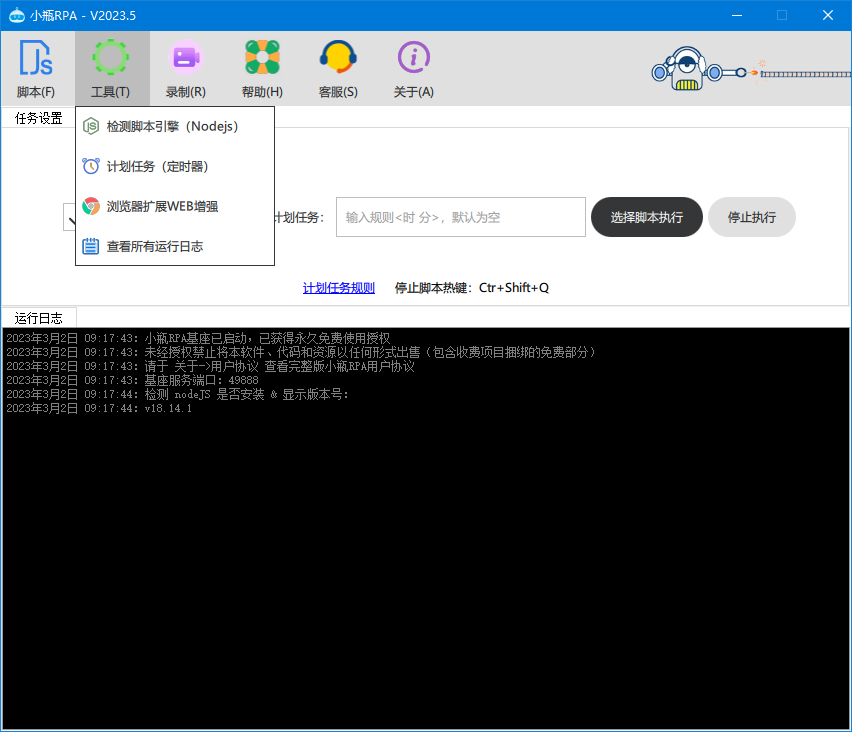Switch to the 运行日志 tab
The image size is (852, 732).
click(x=39, y=318)
